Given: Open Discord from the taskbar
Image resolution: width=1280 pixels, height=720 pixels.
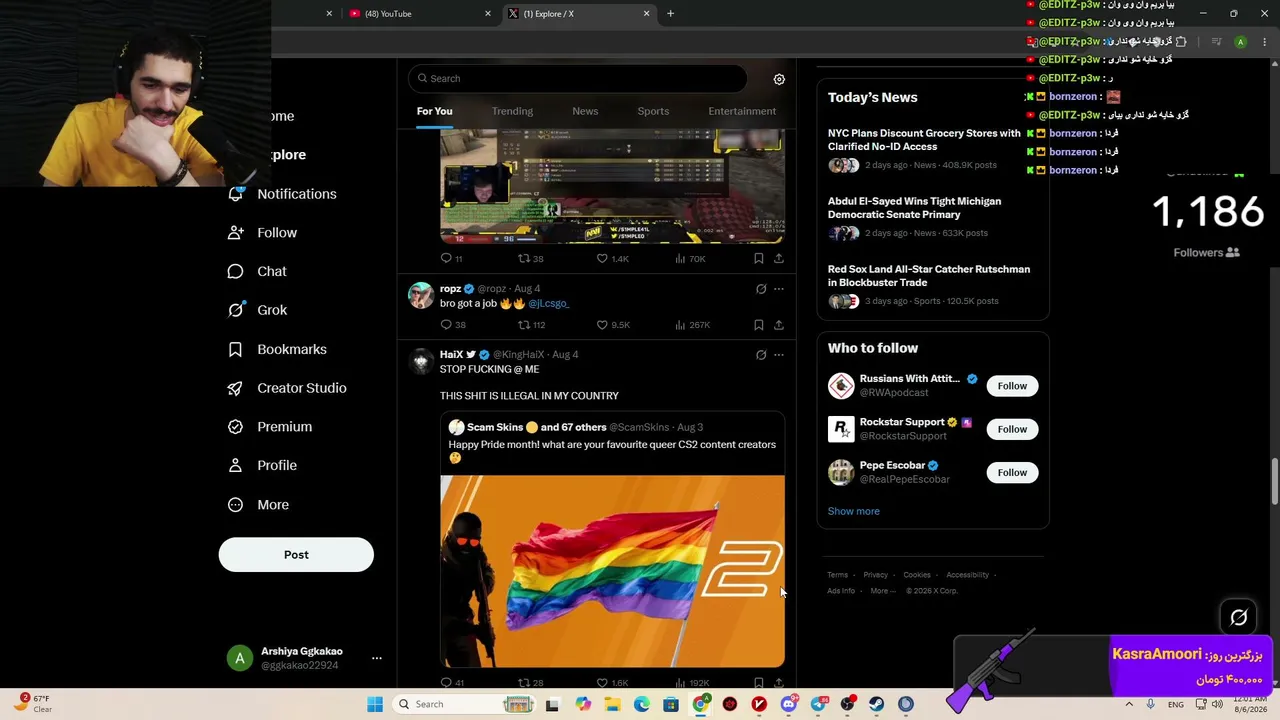Looking at the screenshot, I should 789,704.
